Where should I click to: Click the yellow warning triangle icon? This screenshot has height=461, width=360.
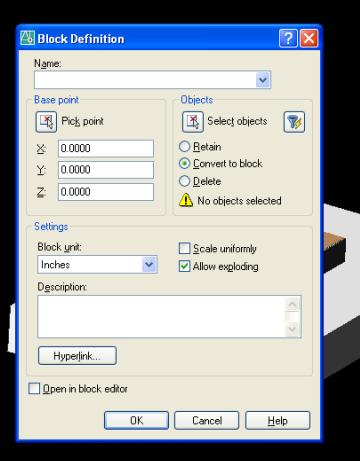[x=186, y=200]
